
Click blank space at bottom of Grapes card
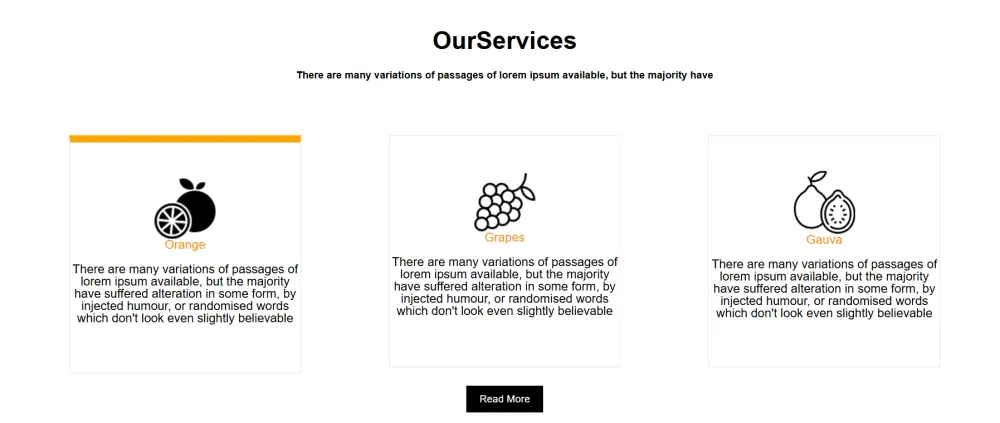pyautogui.click(x=504, y=343)
